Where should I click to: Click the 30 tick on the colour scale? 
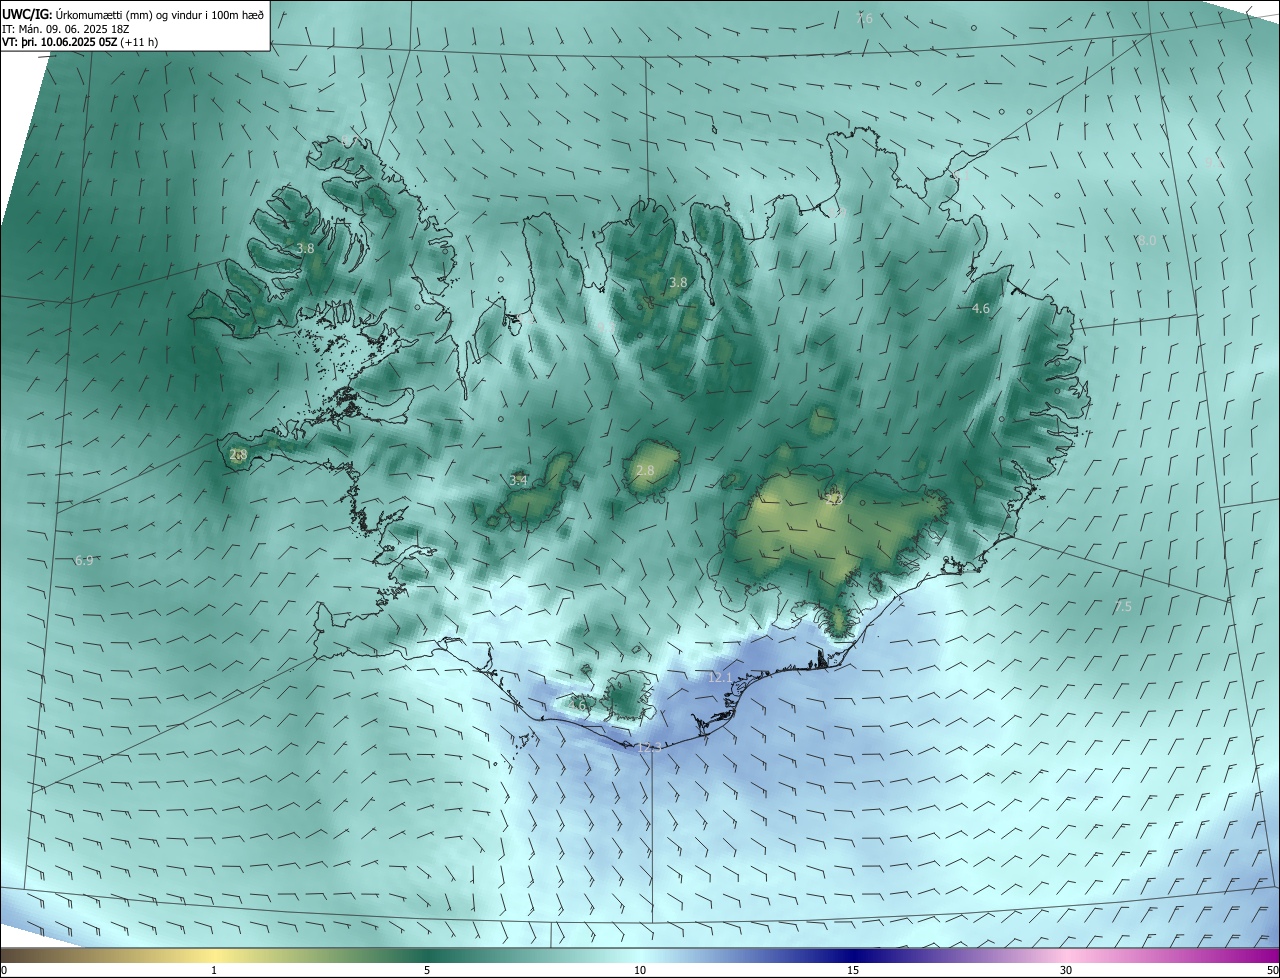[x=1066, y=970]
